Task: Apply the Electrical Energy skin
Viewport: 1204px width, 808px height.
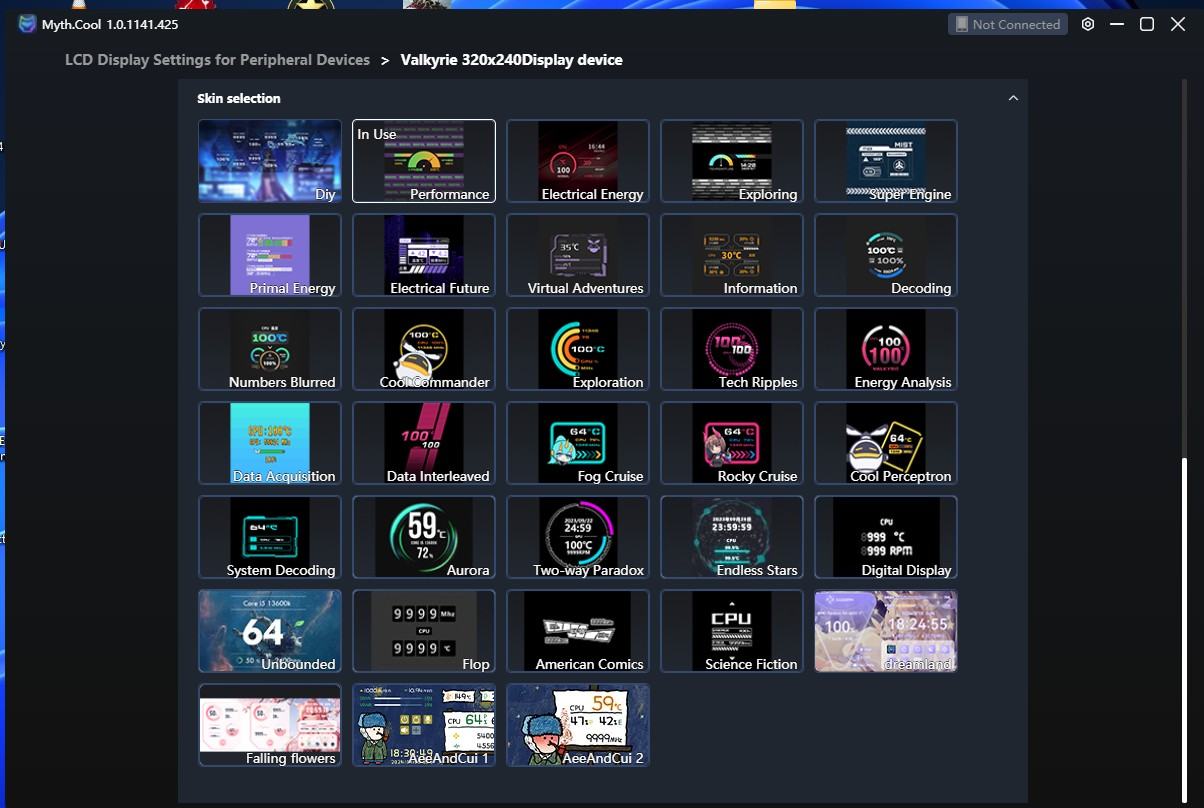Action: 577,160
